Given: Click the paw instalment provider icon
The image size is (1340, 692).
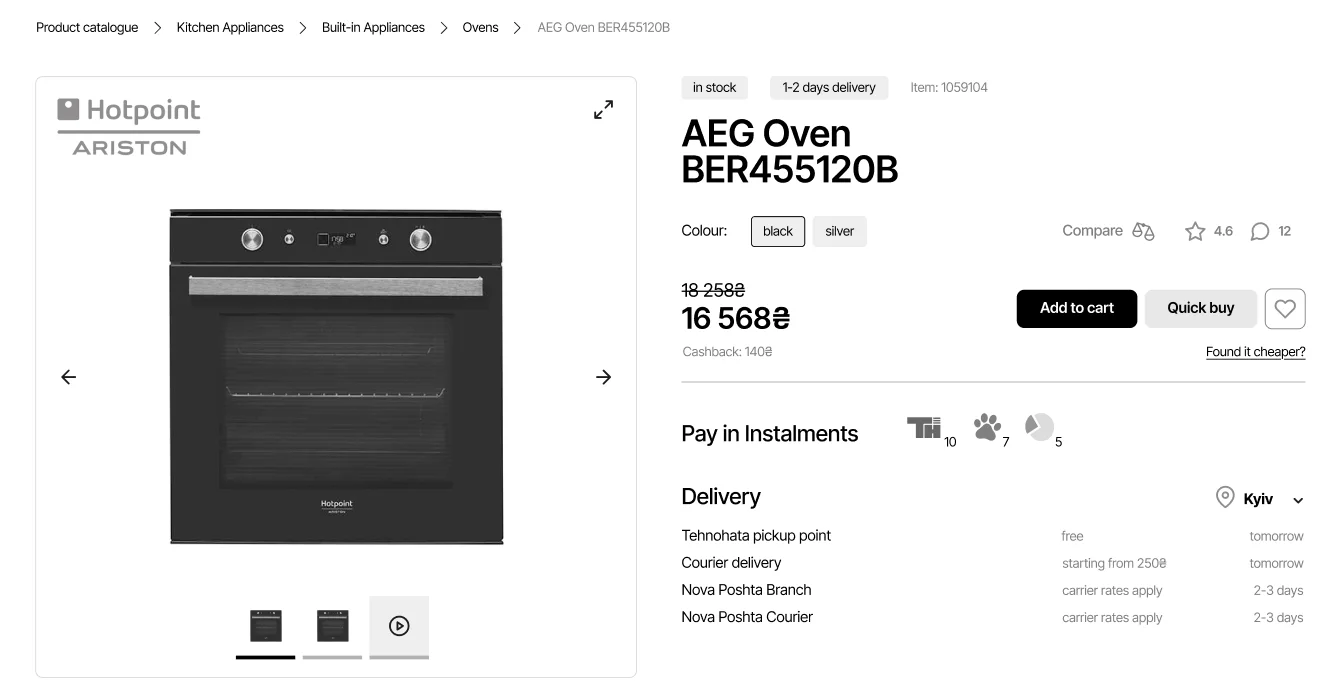Looking at the screenshot, I should tap(986, 428).
